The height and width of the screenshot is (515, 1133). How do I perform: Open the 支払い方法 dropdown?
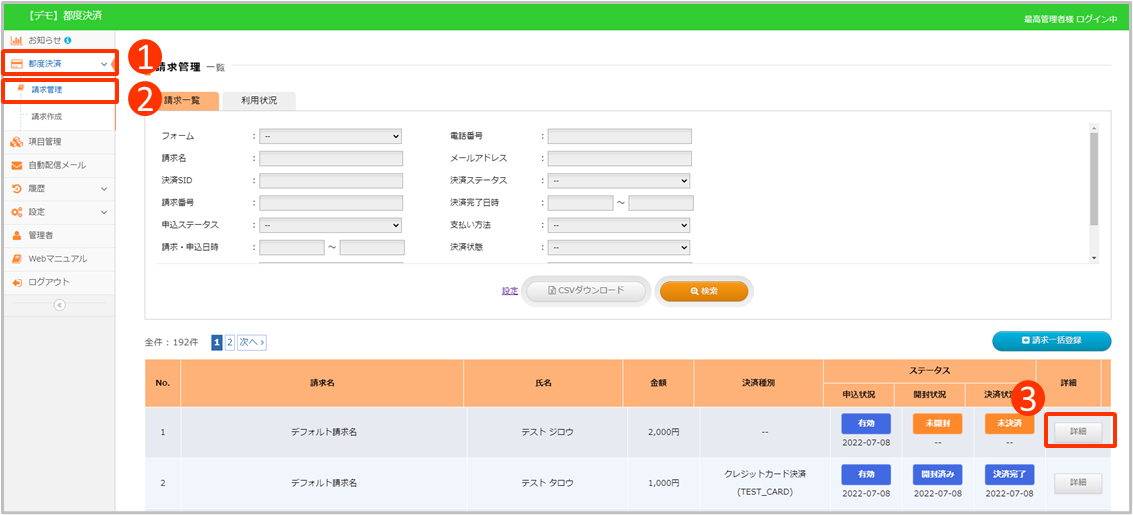(x=619, y=225)
